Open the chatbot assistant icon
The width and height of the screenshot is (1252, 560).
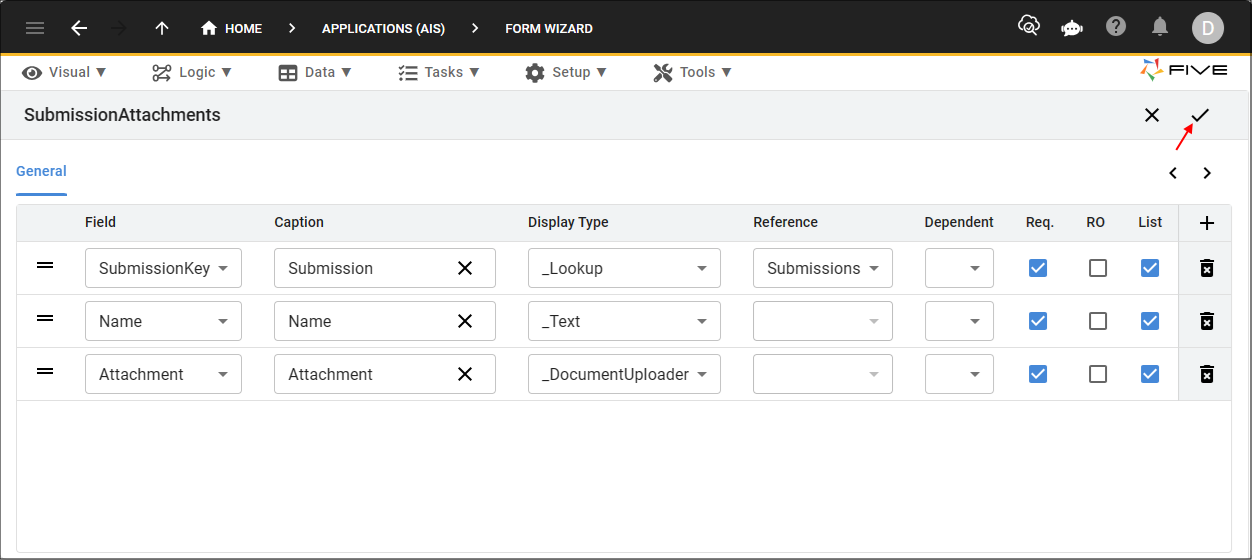tap(1072, 27)
